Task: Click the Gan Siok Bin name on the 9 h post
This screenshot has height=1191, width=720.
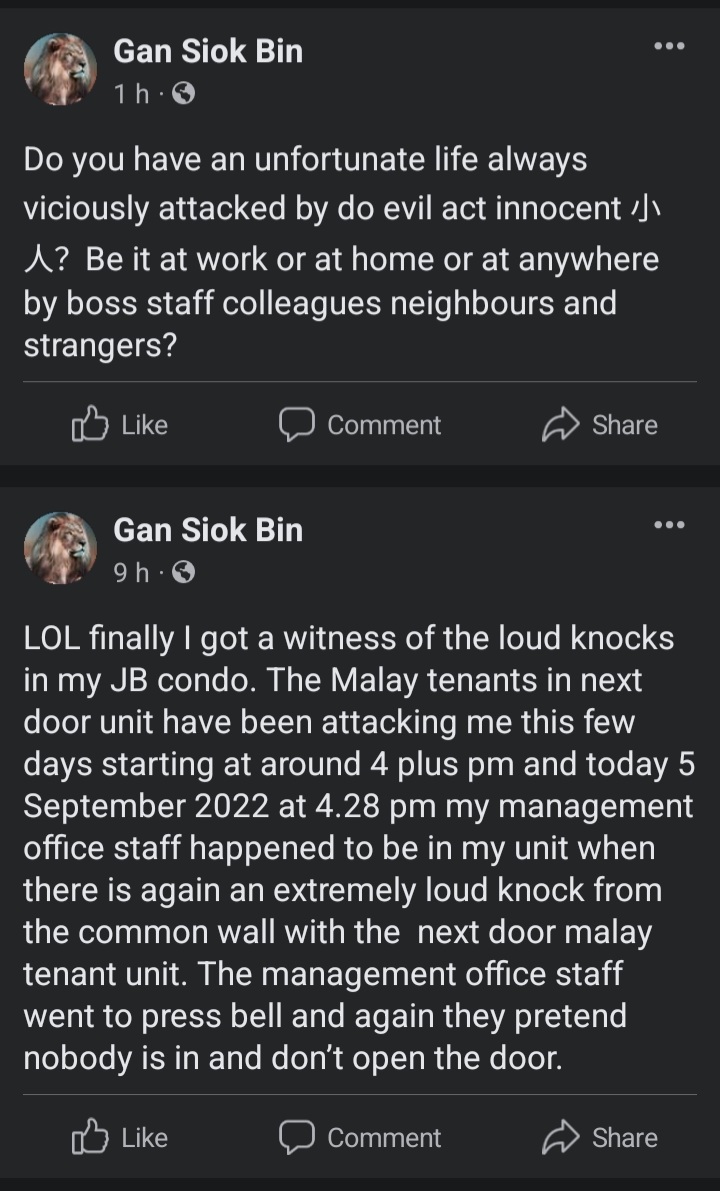Action: (x=208, y=529)
